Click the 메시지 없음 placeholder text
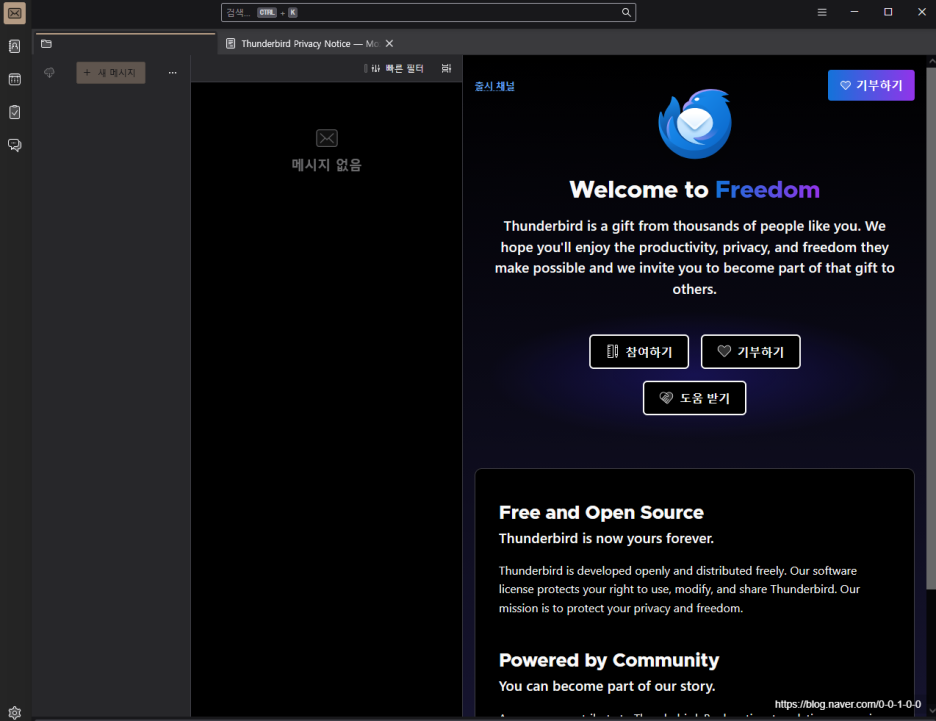 [327, 165]
